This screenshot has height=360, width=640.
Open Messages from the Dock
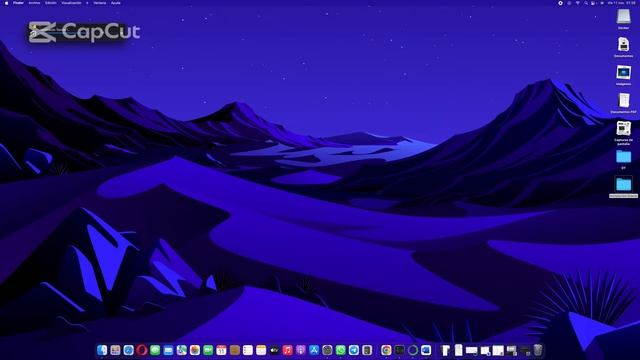coord(155,350)
